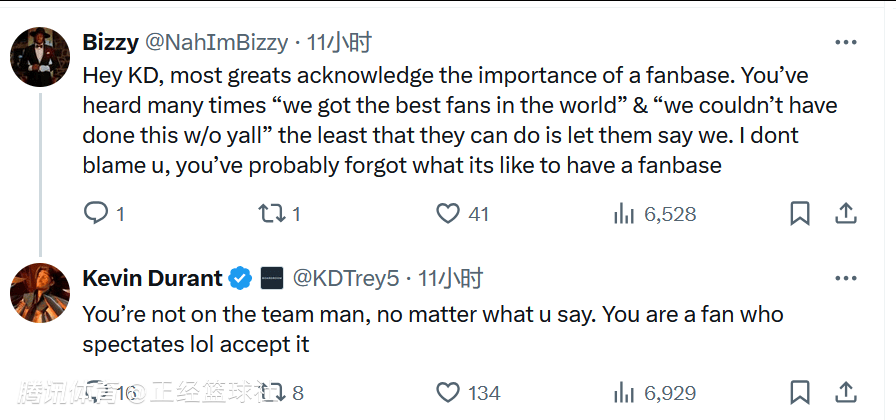Retweet Kevin Durant's reply

coord(272,393)
